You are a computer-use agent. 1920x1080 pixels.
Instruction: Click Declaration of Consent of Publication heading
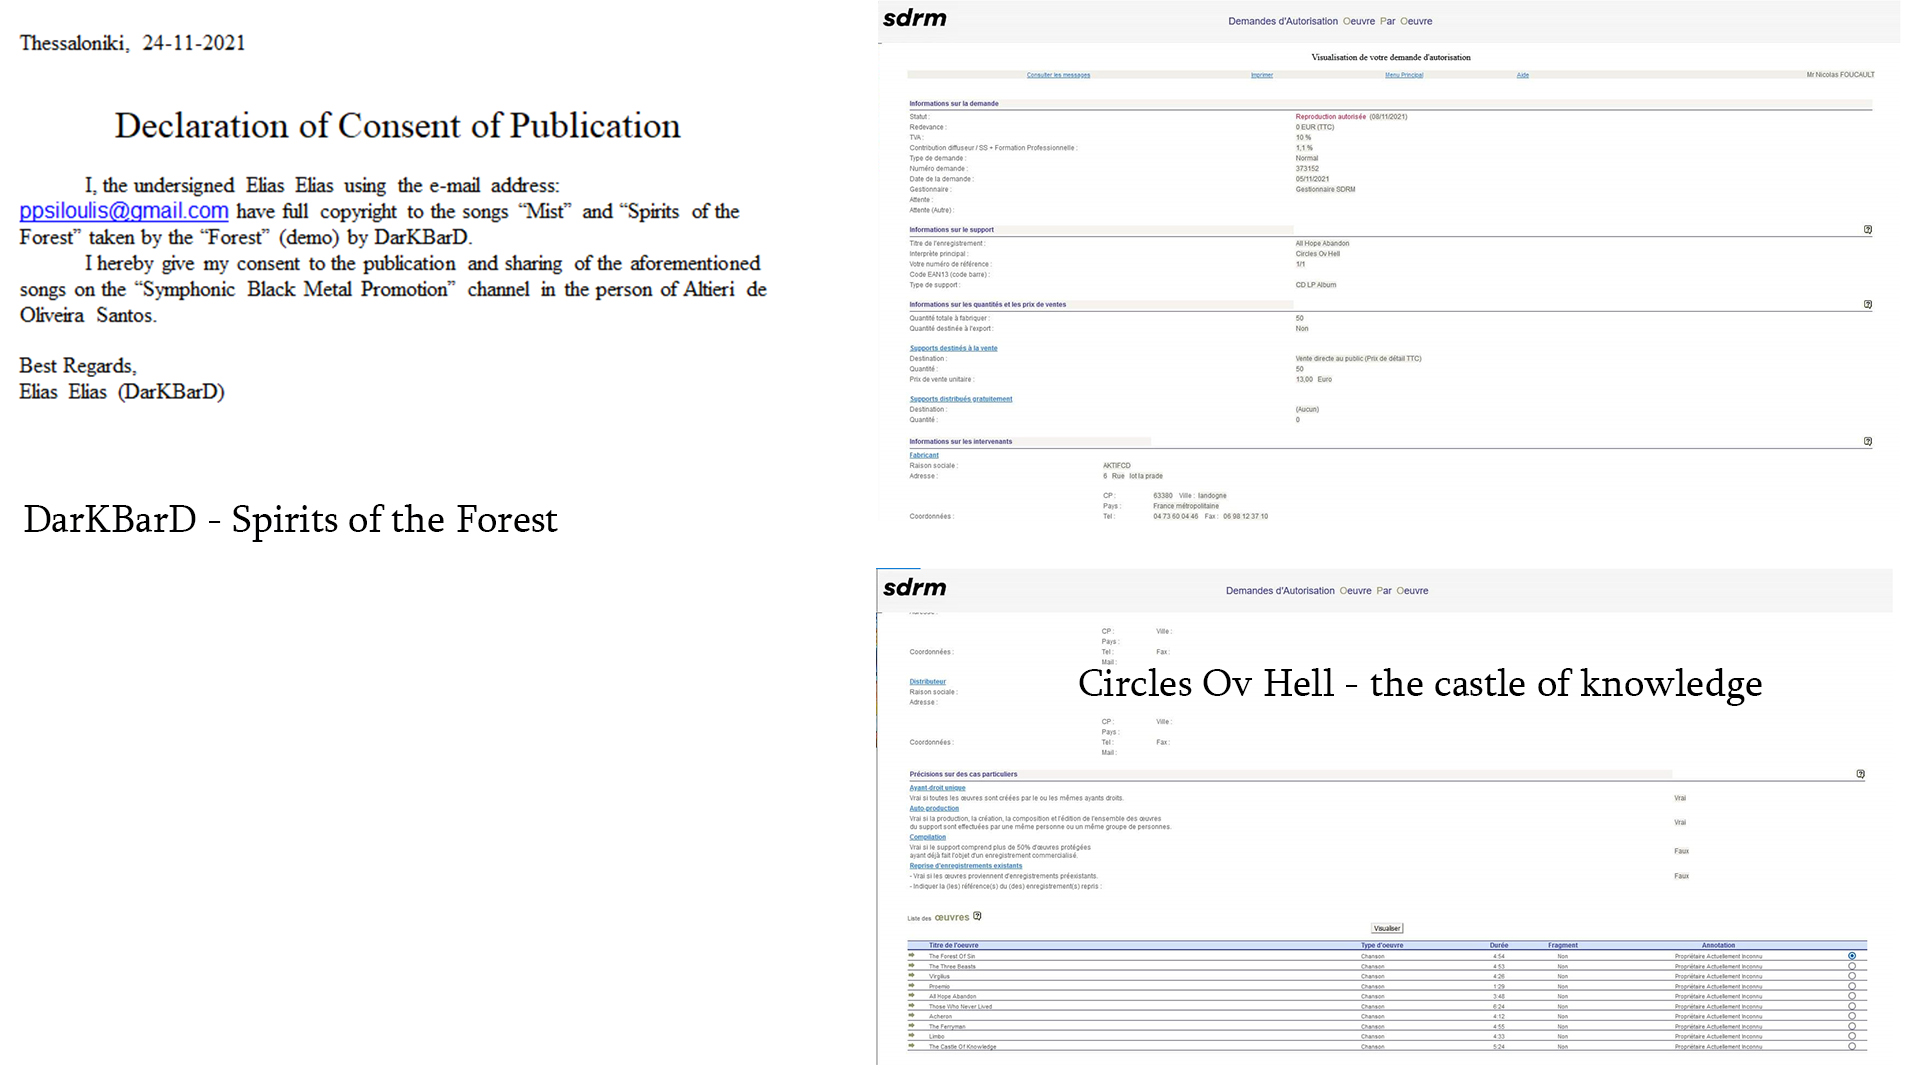coord(397,126)
